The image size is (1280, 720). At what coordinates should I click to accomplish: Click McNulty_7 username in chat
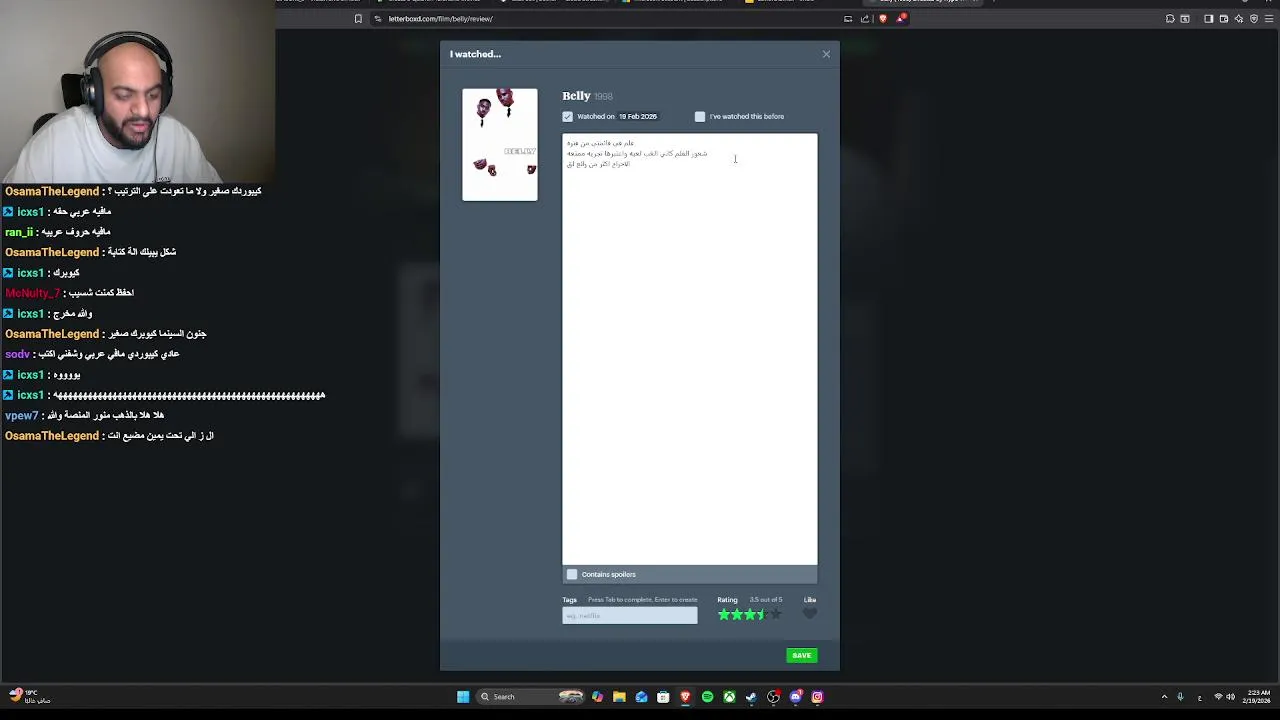[33, 293]
